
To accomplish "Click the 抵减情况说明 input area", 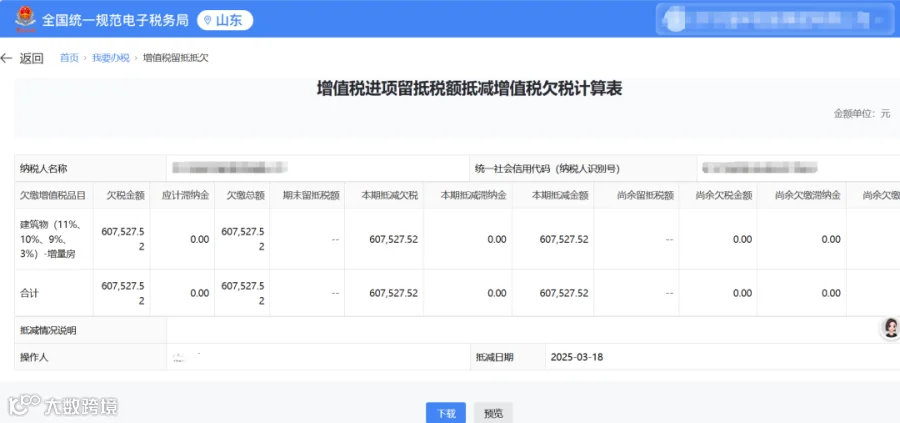I will click(533, 330).
